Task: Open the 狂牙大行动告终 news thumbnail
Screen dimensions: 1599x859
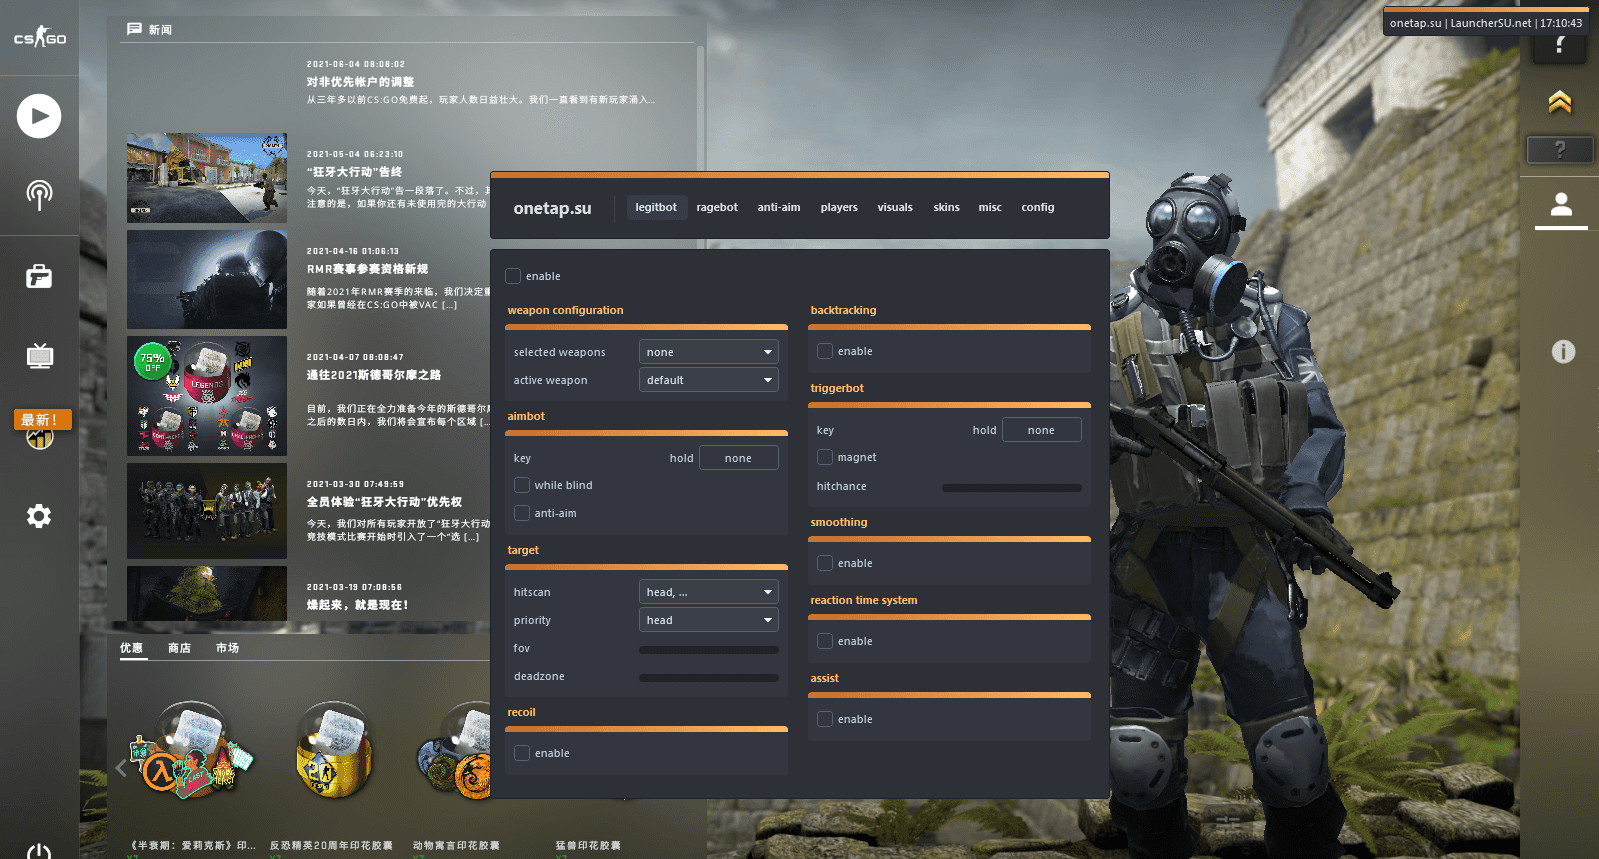Action: pos(207,178)
